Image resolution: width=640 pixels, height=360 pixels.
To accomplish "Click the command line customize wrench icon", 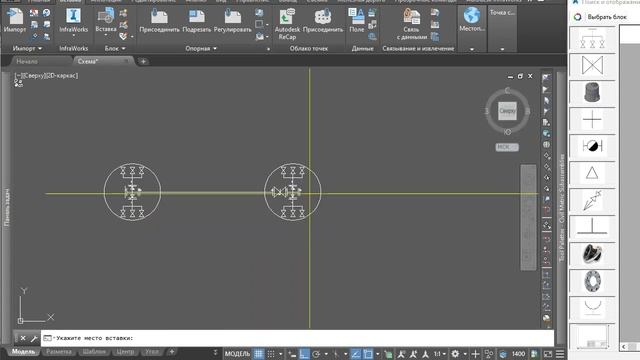I will coord(34,338).
